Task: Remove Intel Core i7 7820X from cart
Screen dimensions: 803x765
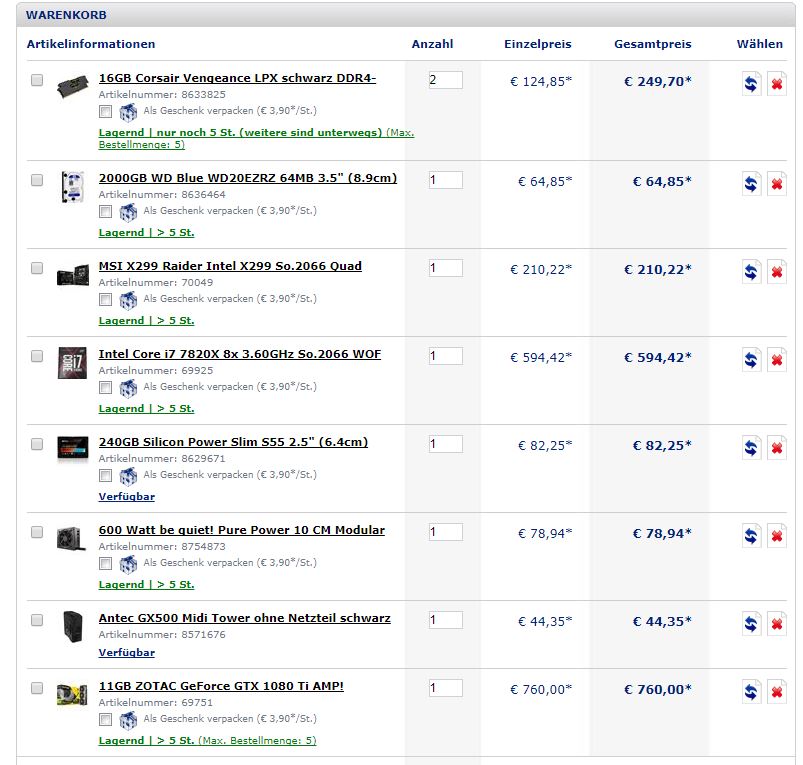Action: click(776, 359)
